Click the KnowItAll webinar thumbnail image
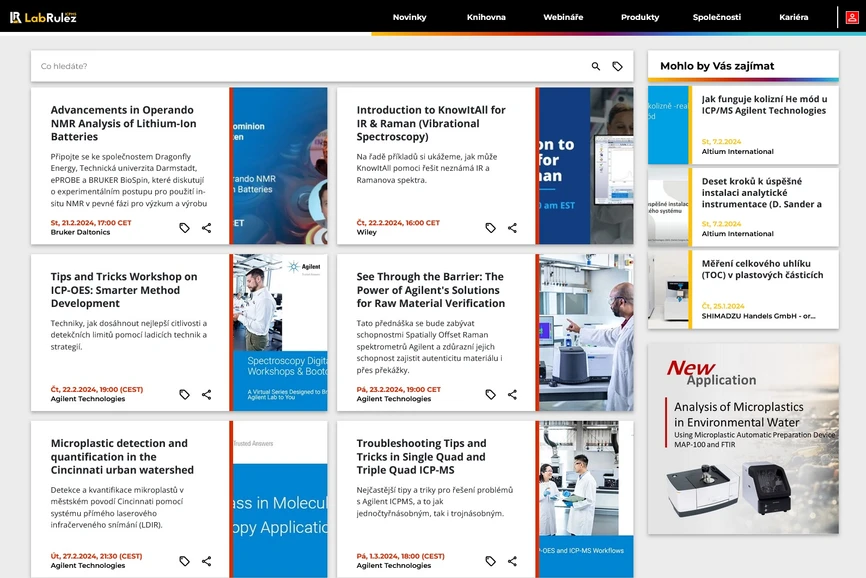Screen dimensions: 866x578 tap(586, 166)
